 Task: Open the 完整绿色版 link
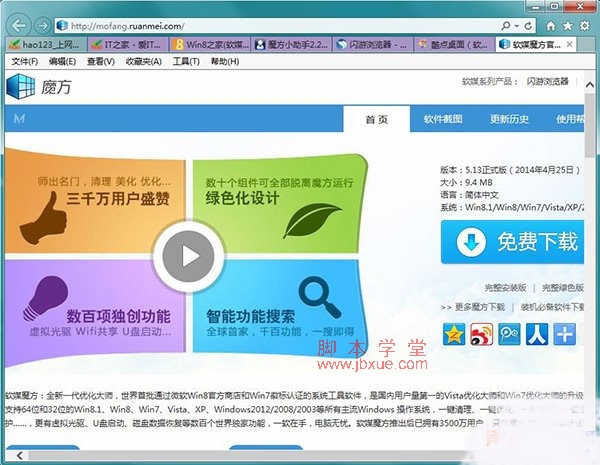tap(563, 287)
